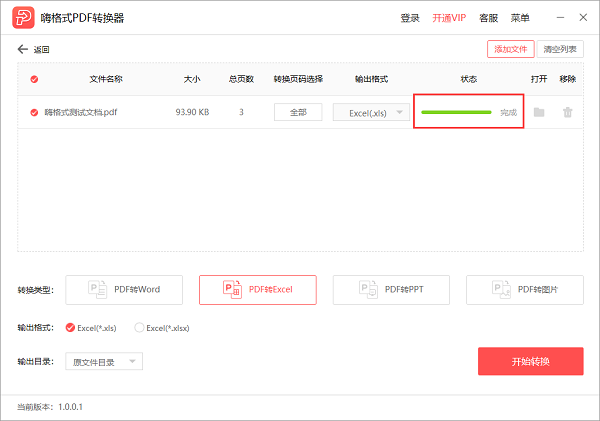Open output folder icon for 嗨格式测试文档.pdf
This screenshot has height=421, width=600.
click(539, 112)
